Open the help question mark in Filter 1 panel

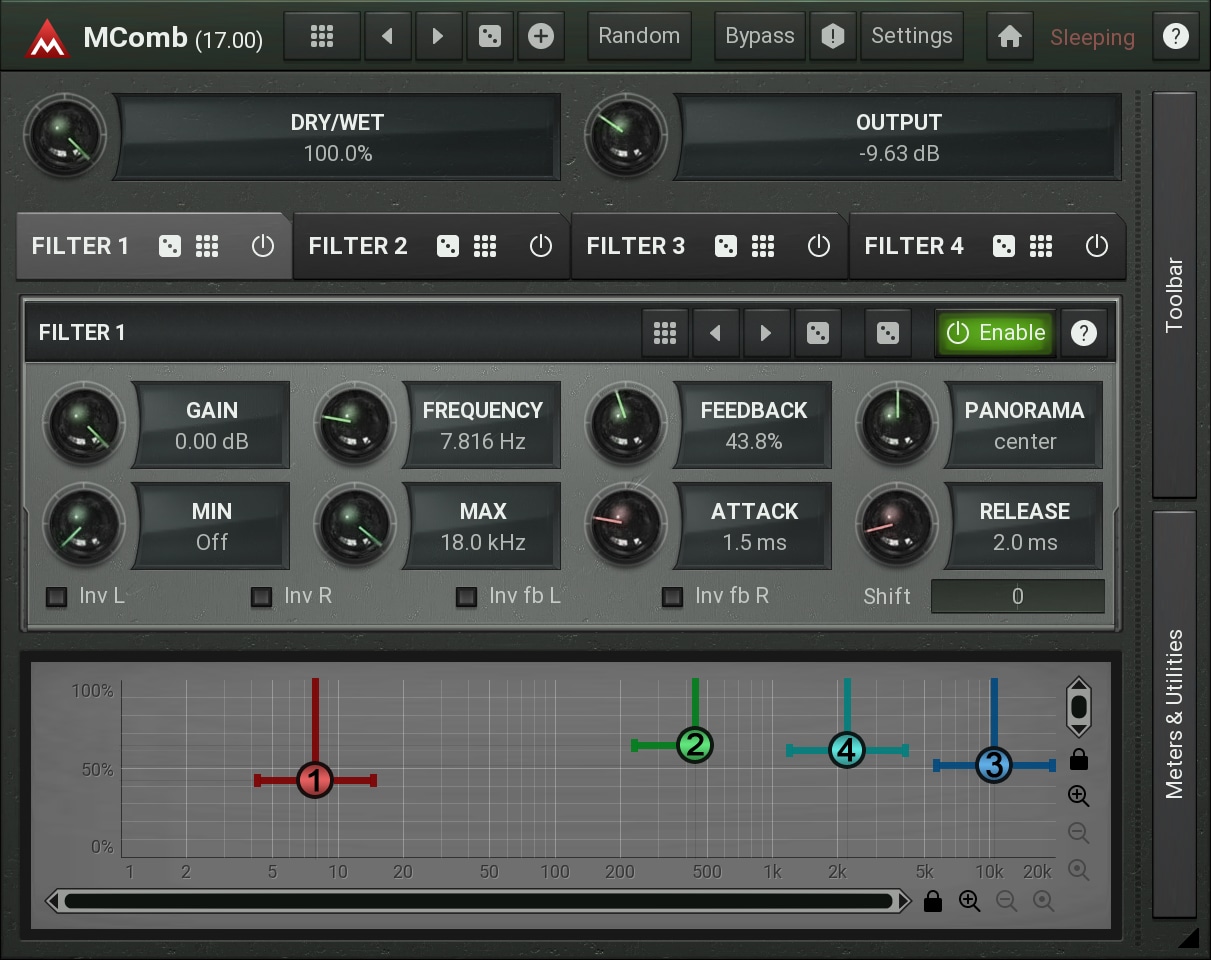(1083, 333)
